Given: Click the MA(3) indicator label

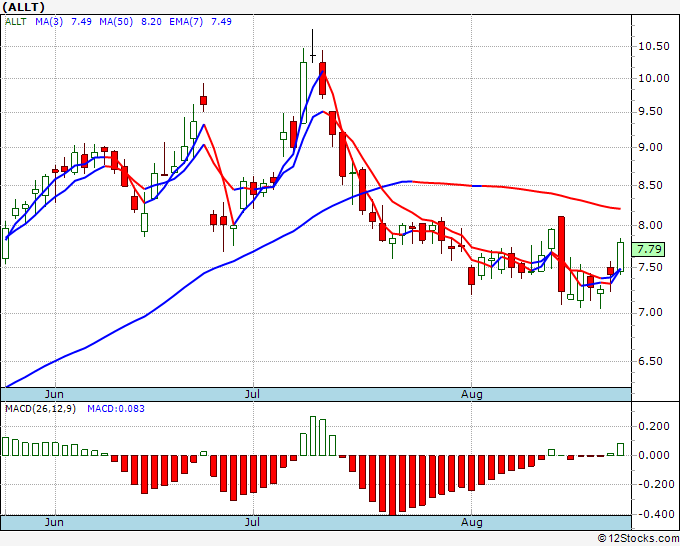Looking at the screenshot, I should pos(49,22).
